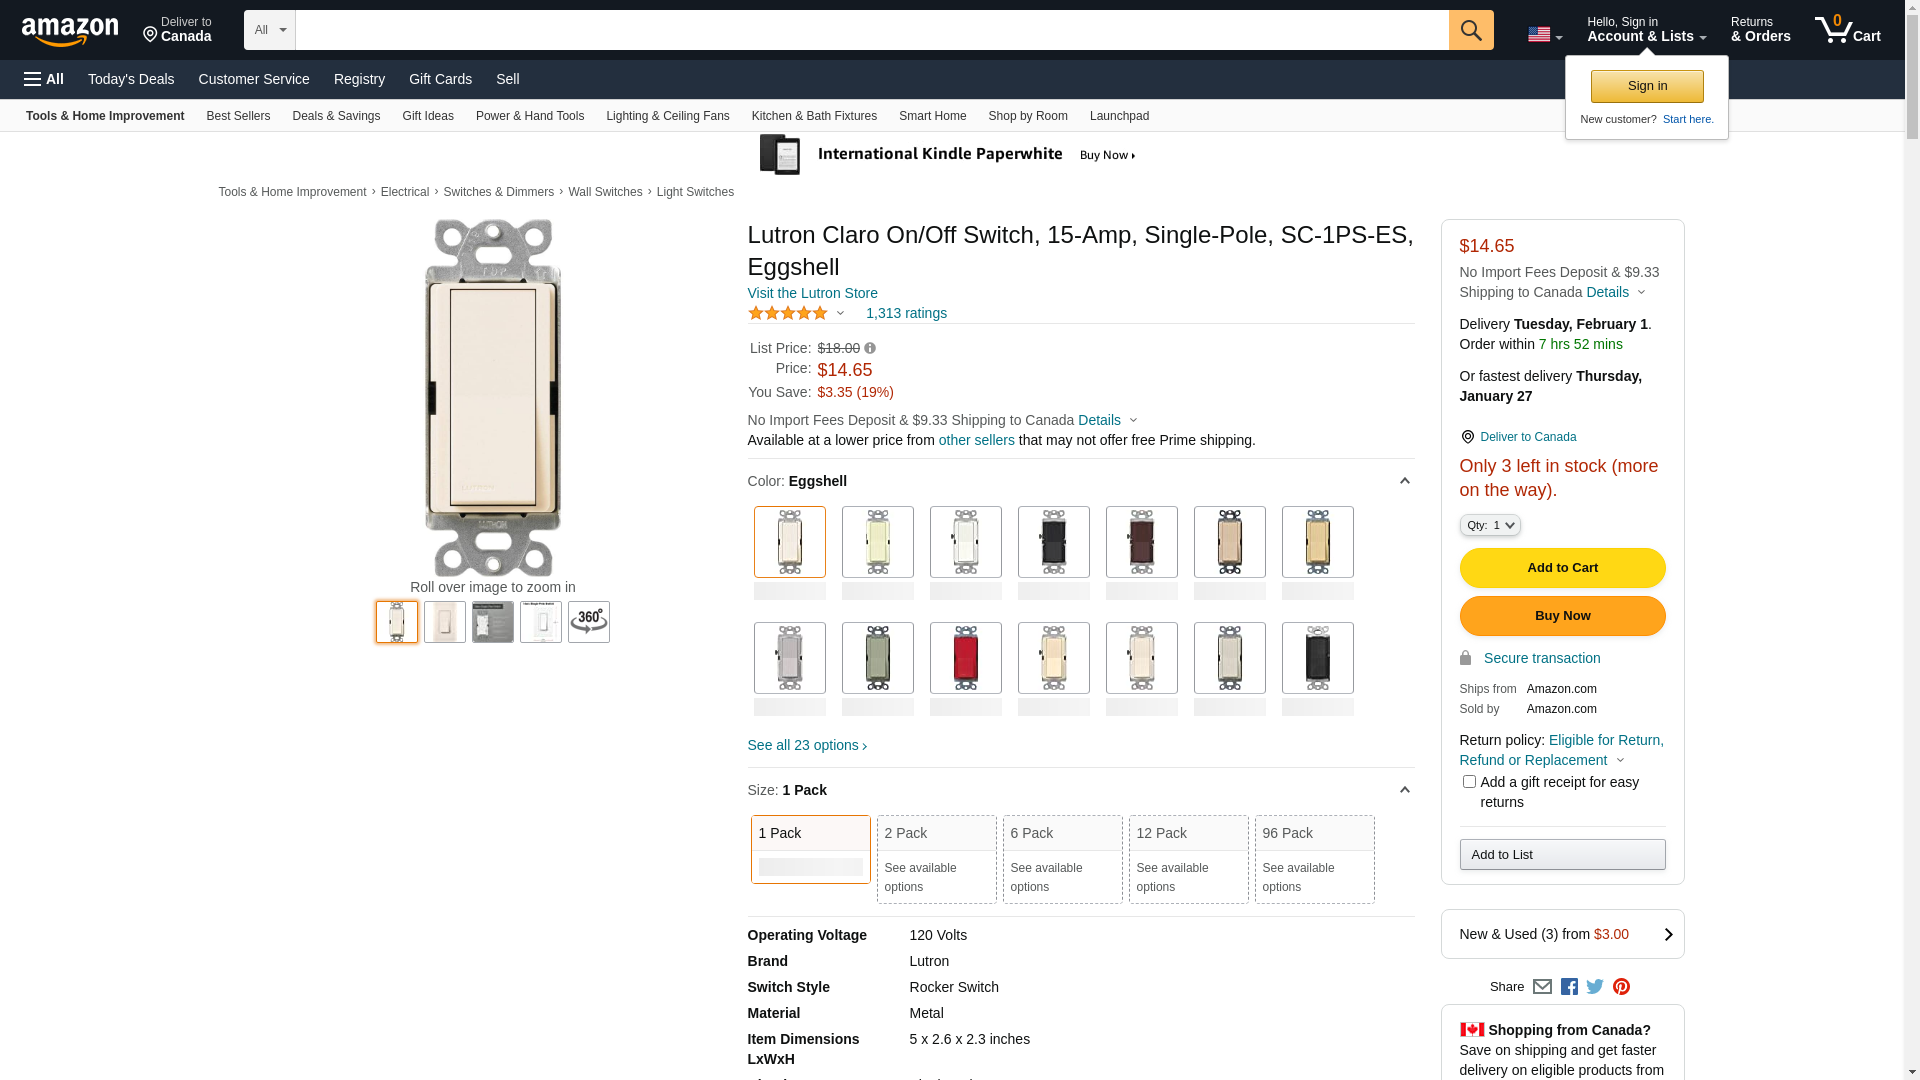Check the gift receipt checkbox
The width and height of the screenshot is (1920, 1080).
[1469, 782]
